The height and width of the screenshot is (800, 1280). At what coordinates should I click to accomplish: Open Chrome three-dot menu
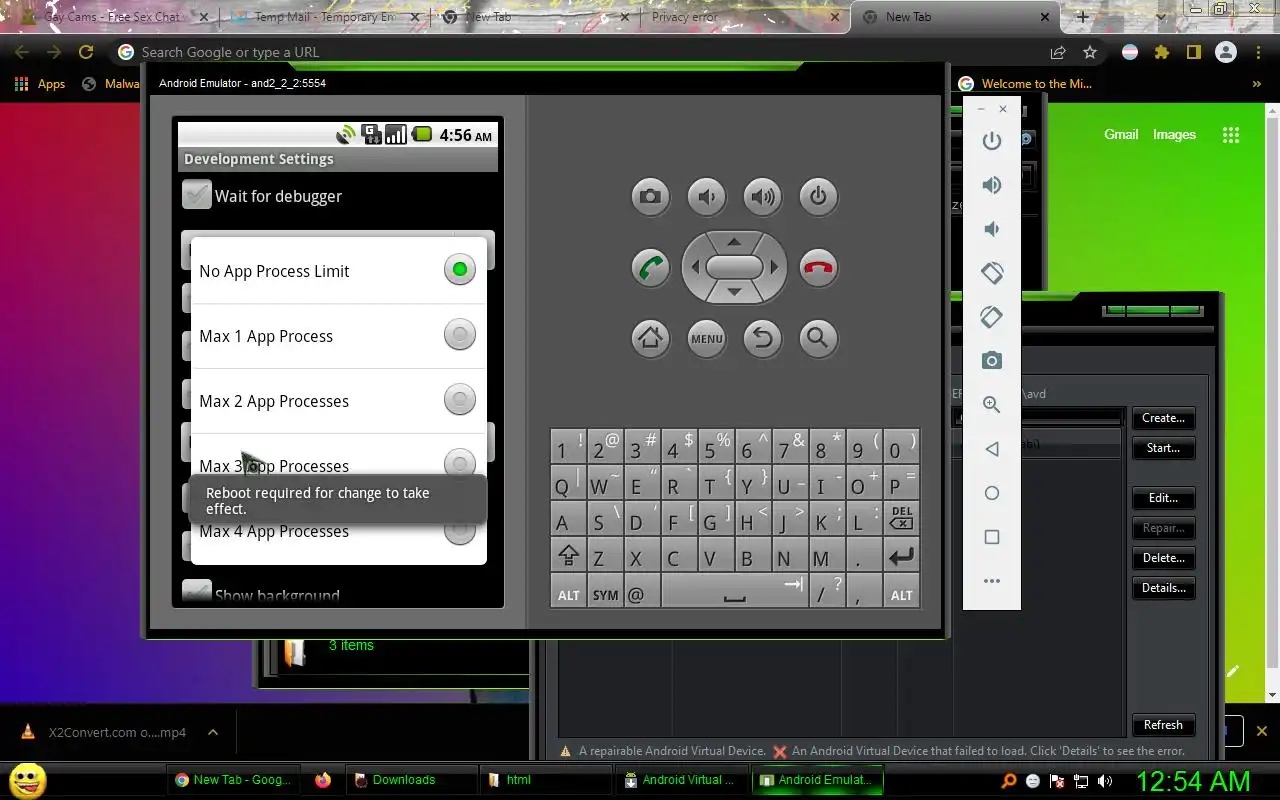point(1259,52)
